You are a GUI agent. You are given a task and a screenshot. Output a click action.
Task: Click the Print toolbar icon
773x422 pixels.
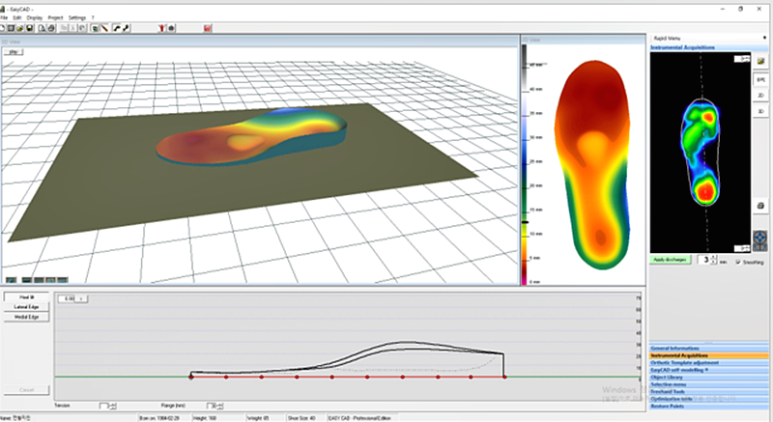pos(51,28)
